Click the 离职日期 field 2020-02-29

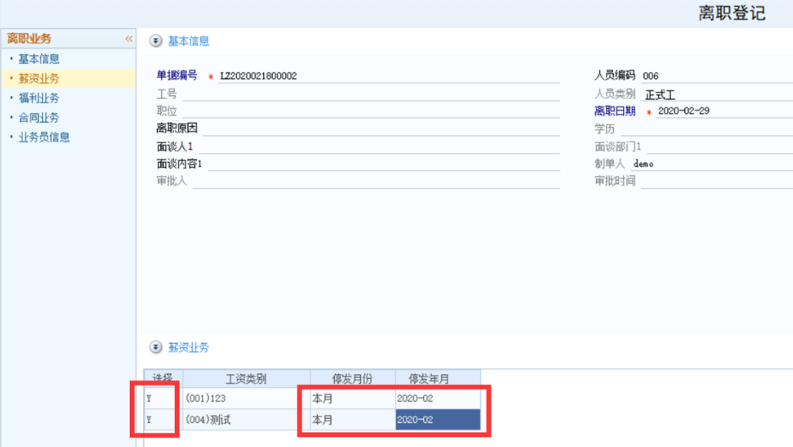[724, 111]
